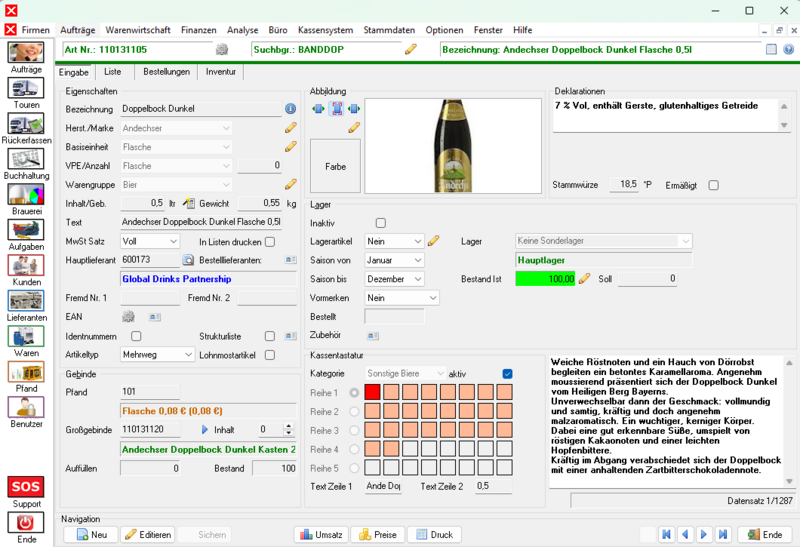Click the blue info icon beside Bezeichnung
Screen dimensions: 800x547
290,109
